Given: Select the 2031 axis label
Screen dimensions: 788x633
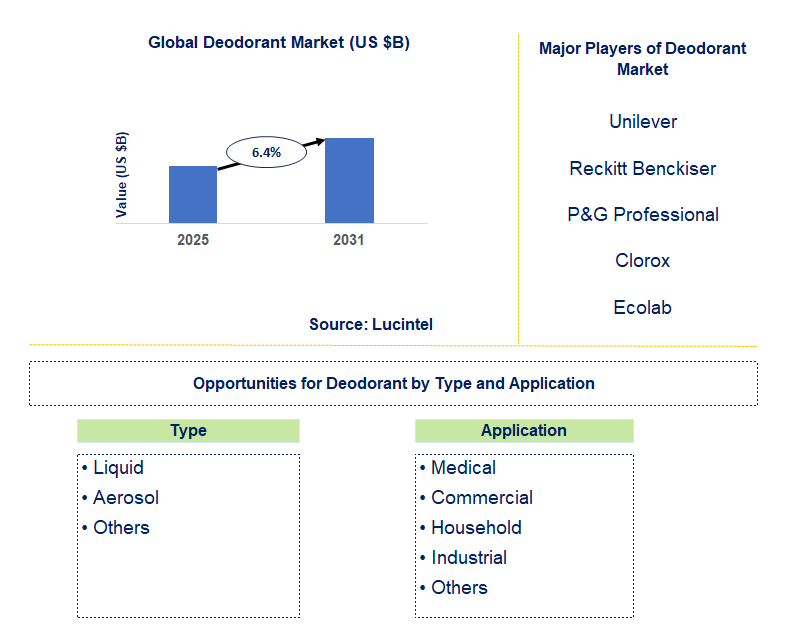Looking at the screenshot, I should [349, 240].
